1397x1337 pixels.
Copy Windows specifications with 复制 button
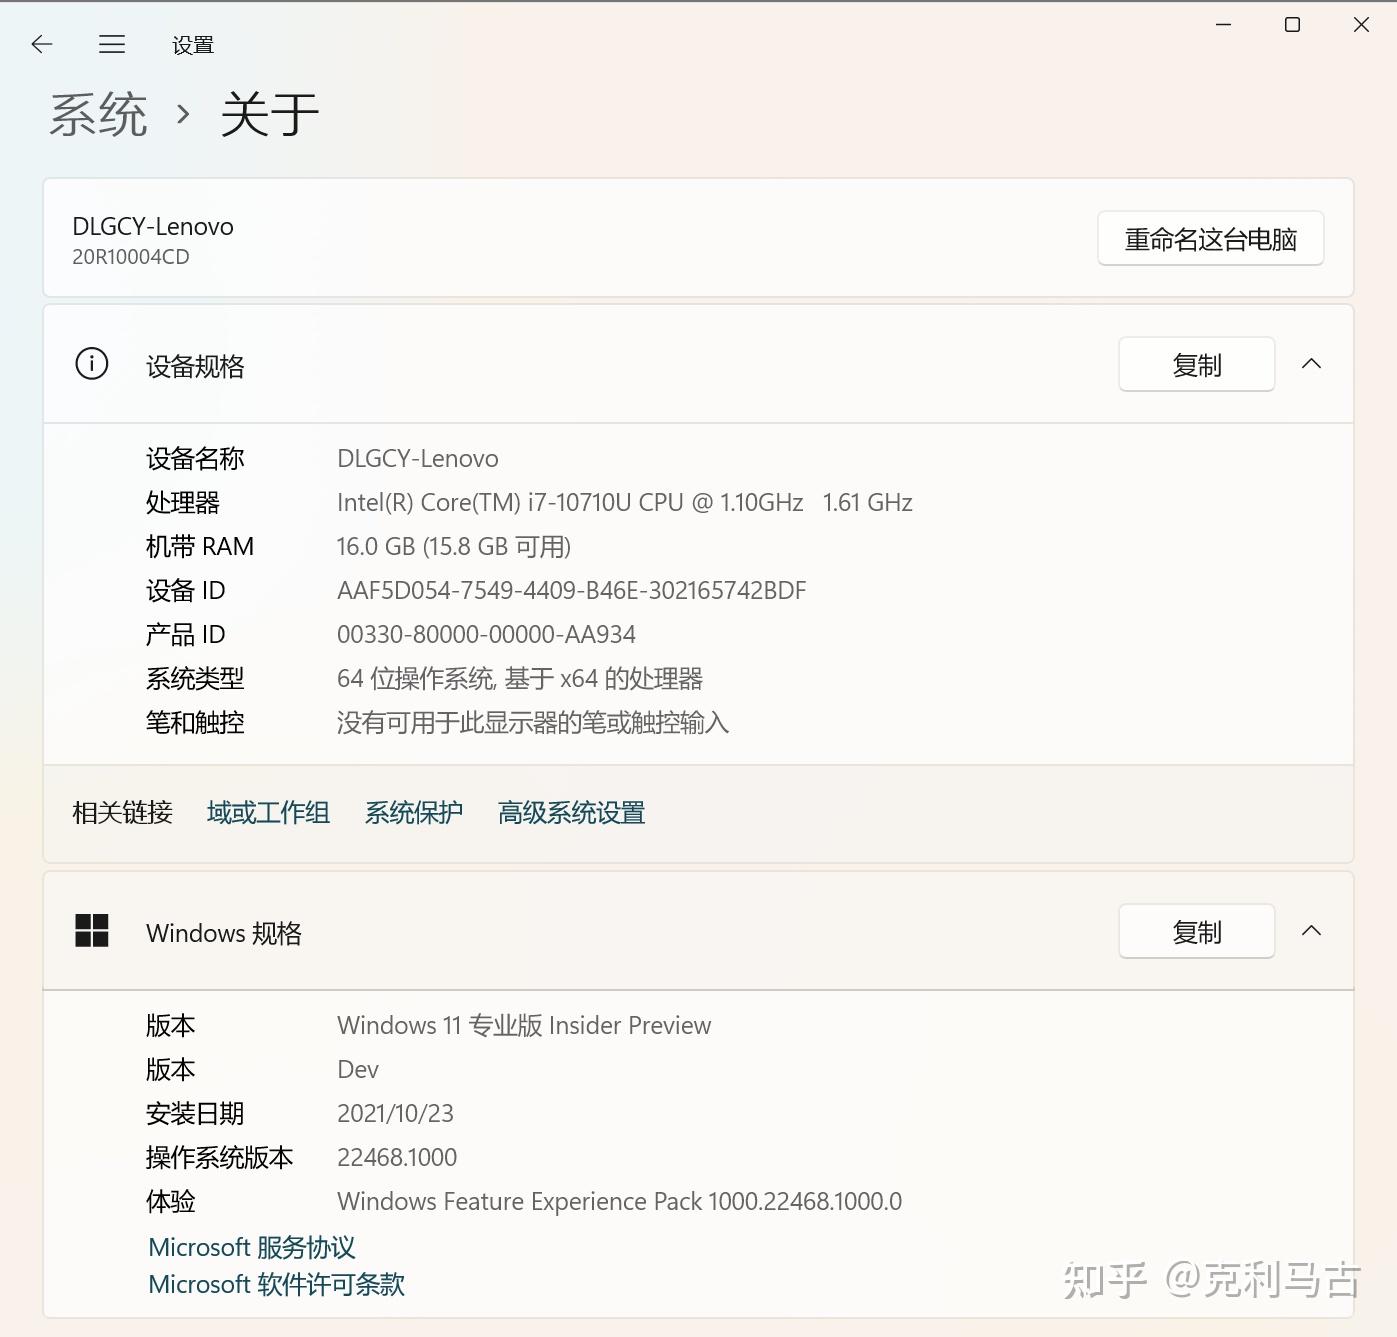pyautogui.click(x=1196, y=932)
